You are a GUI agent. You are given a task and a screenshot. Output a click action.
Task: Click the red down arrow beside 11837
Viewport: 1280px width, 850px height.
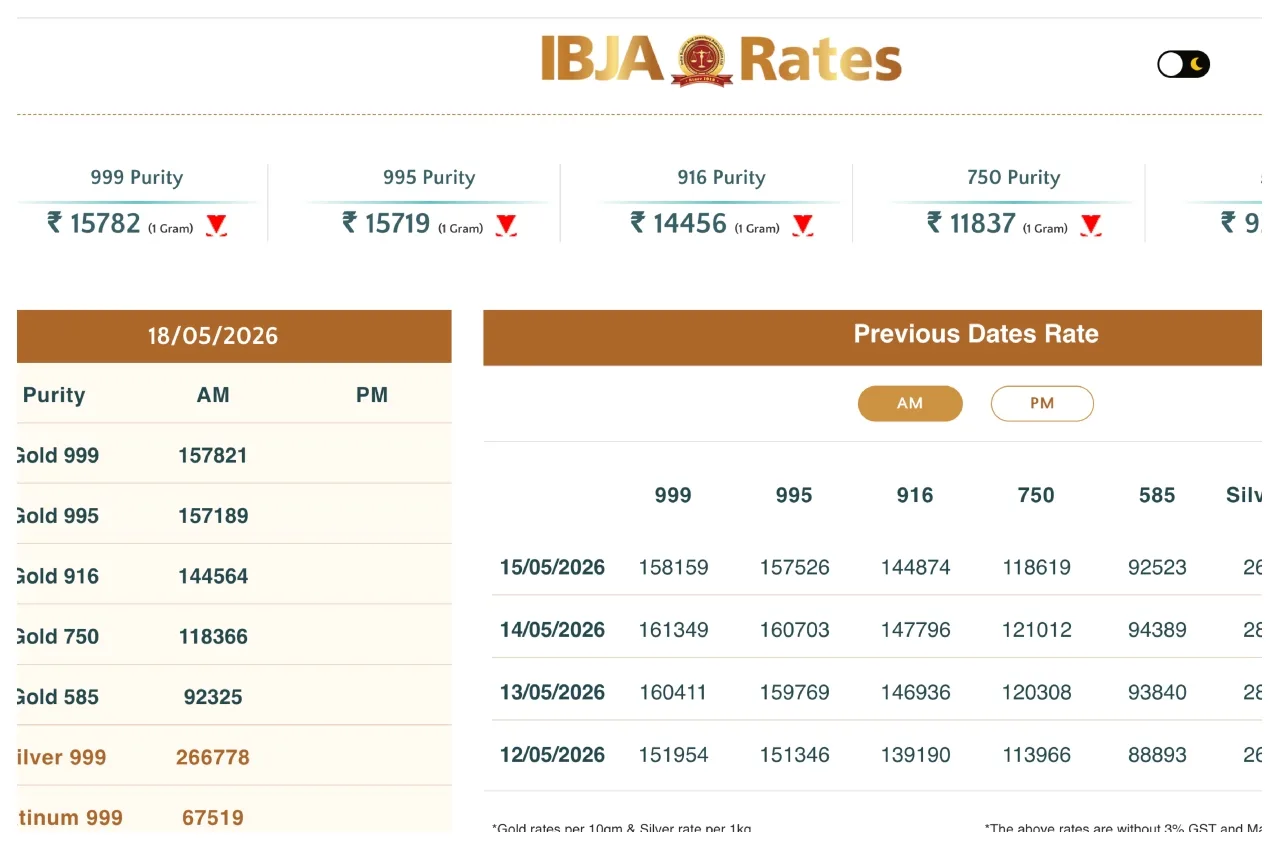(x=1091, y=225)
